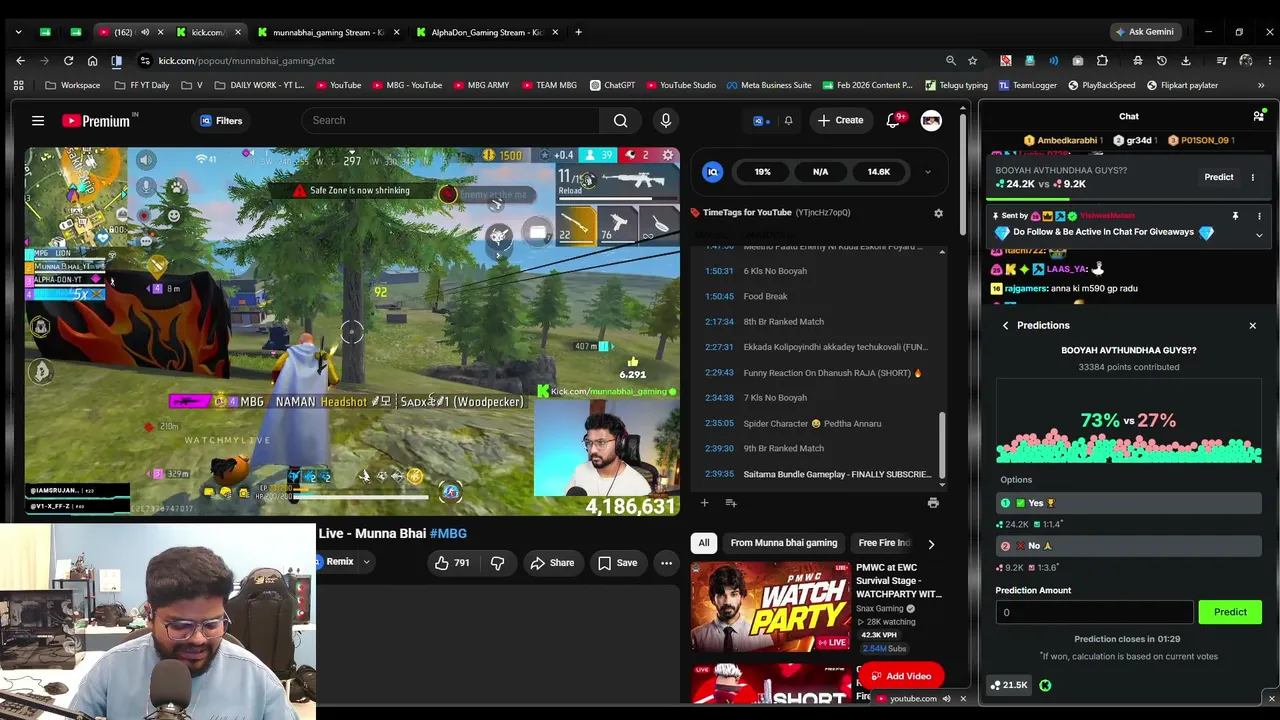Open a new browser tab
This screenshot has height=720, width=1280.
(x=578, y=32)
